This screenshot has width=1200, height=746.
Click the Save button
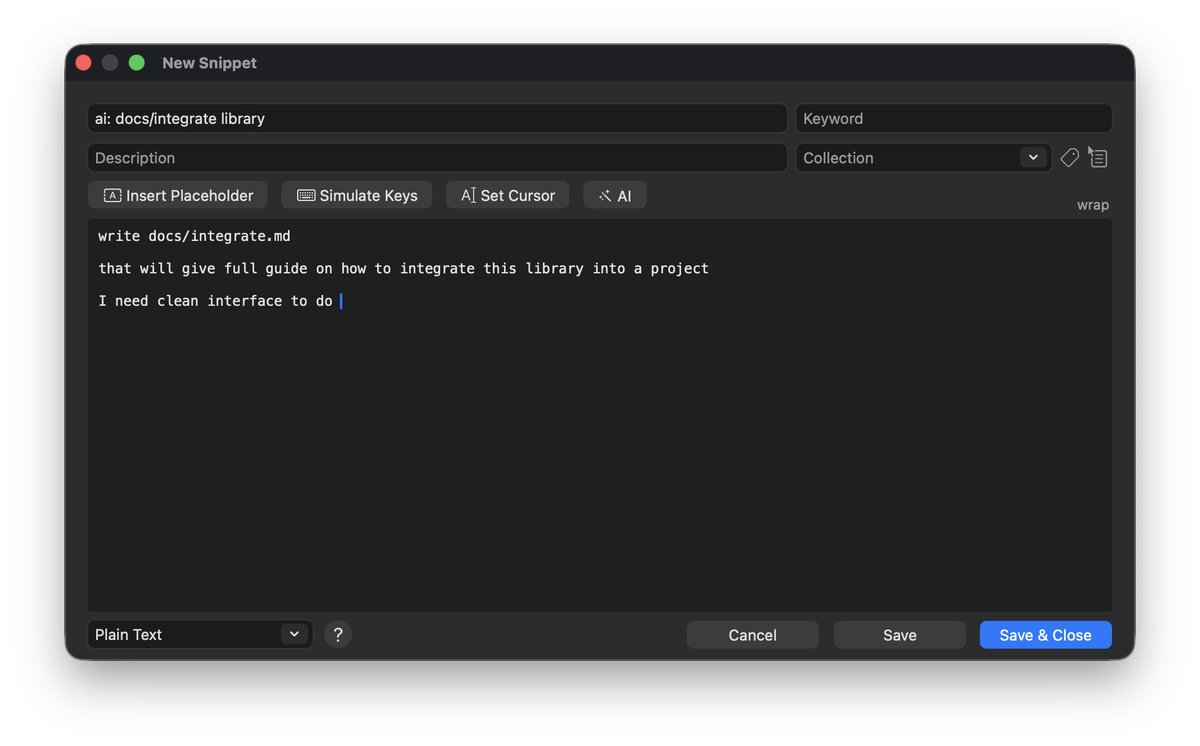point(899,635)
